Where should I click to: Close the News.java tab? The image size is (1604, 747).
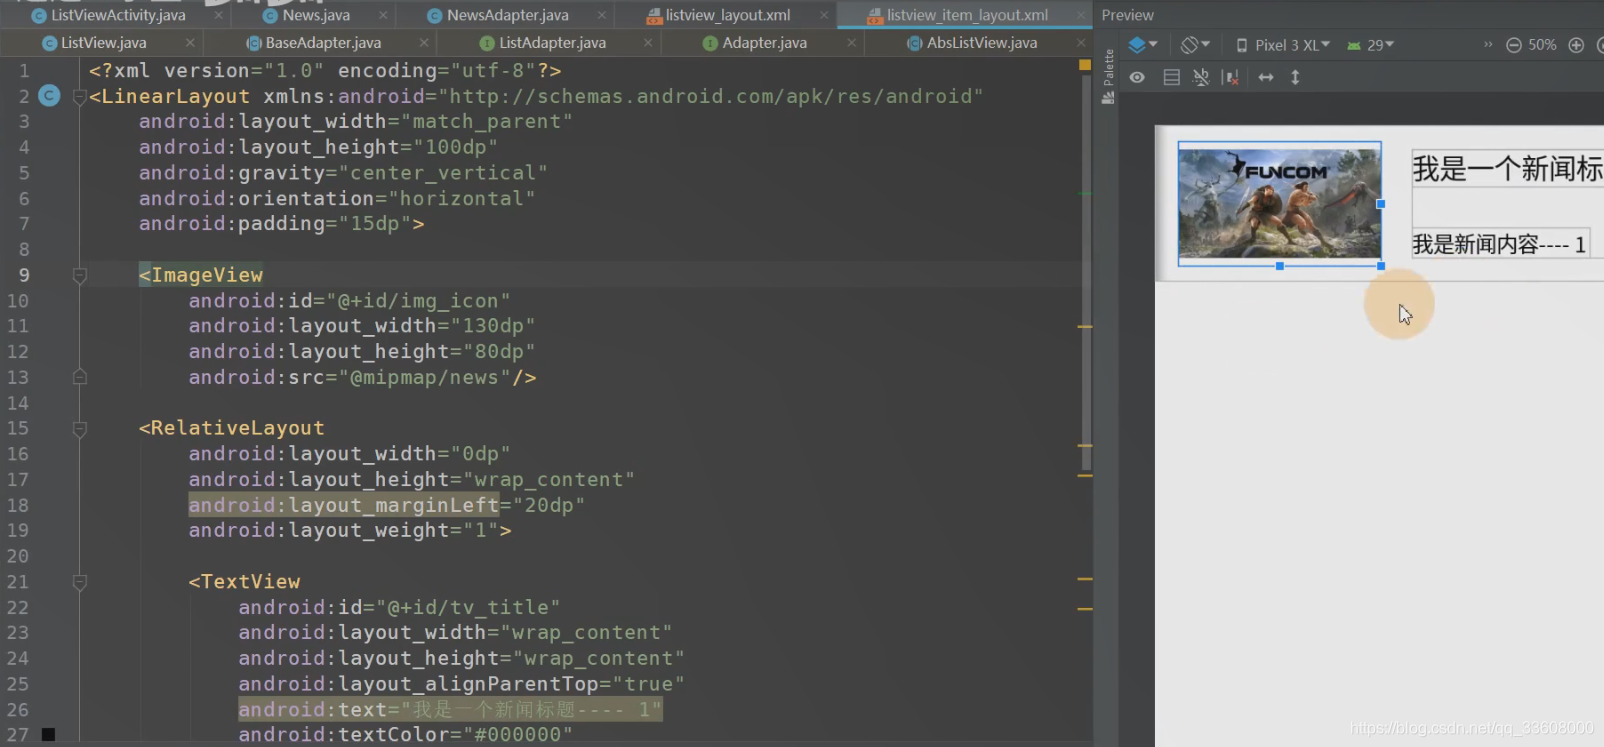(x=383, y=15)
